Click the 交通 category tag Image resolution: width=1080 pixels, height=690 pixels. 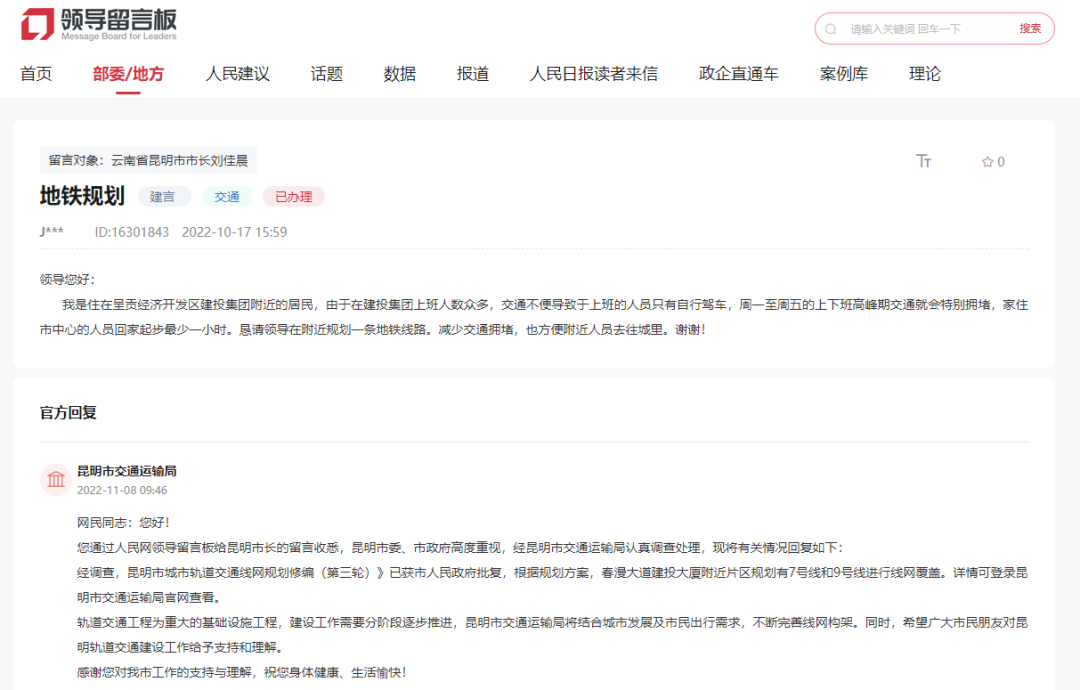point(226,196)
